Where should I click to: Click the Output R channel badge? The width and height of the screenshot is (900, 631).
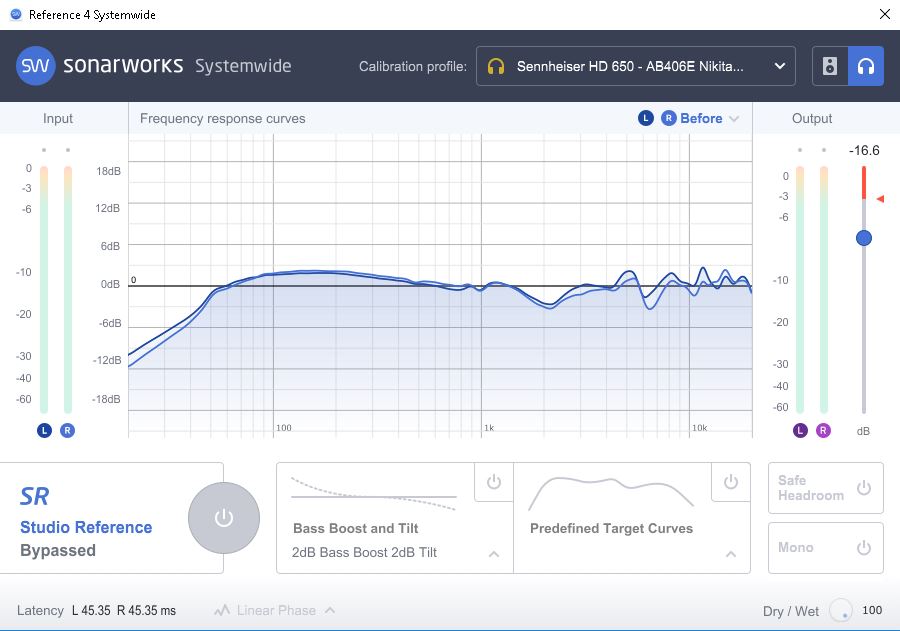click(x=823, y=430)
